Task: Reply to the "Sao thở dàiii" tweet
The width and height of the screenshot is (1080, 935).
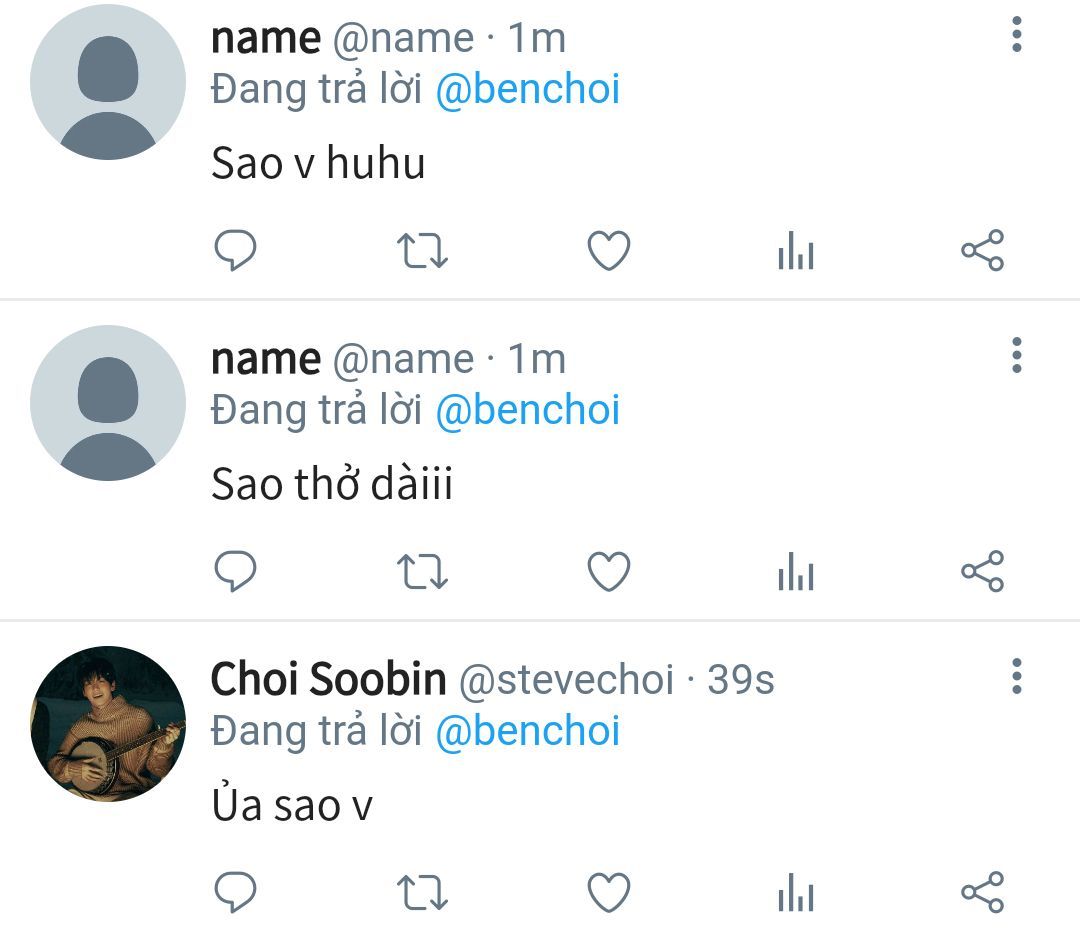Action: click(236, 572)
